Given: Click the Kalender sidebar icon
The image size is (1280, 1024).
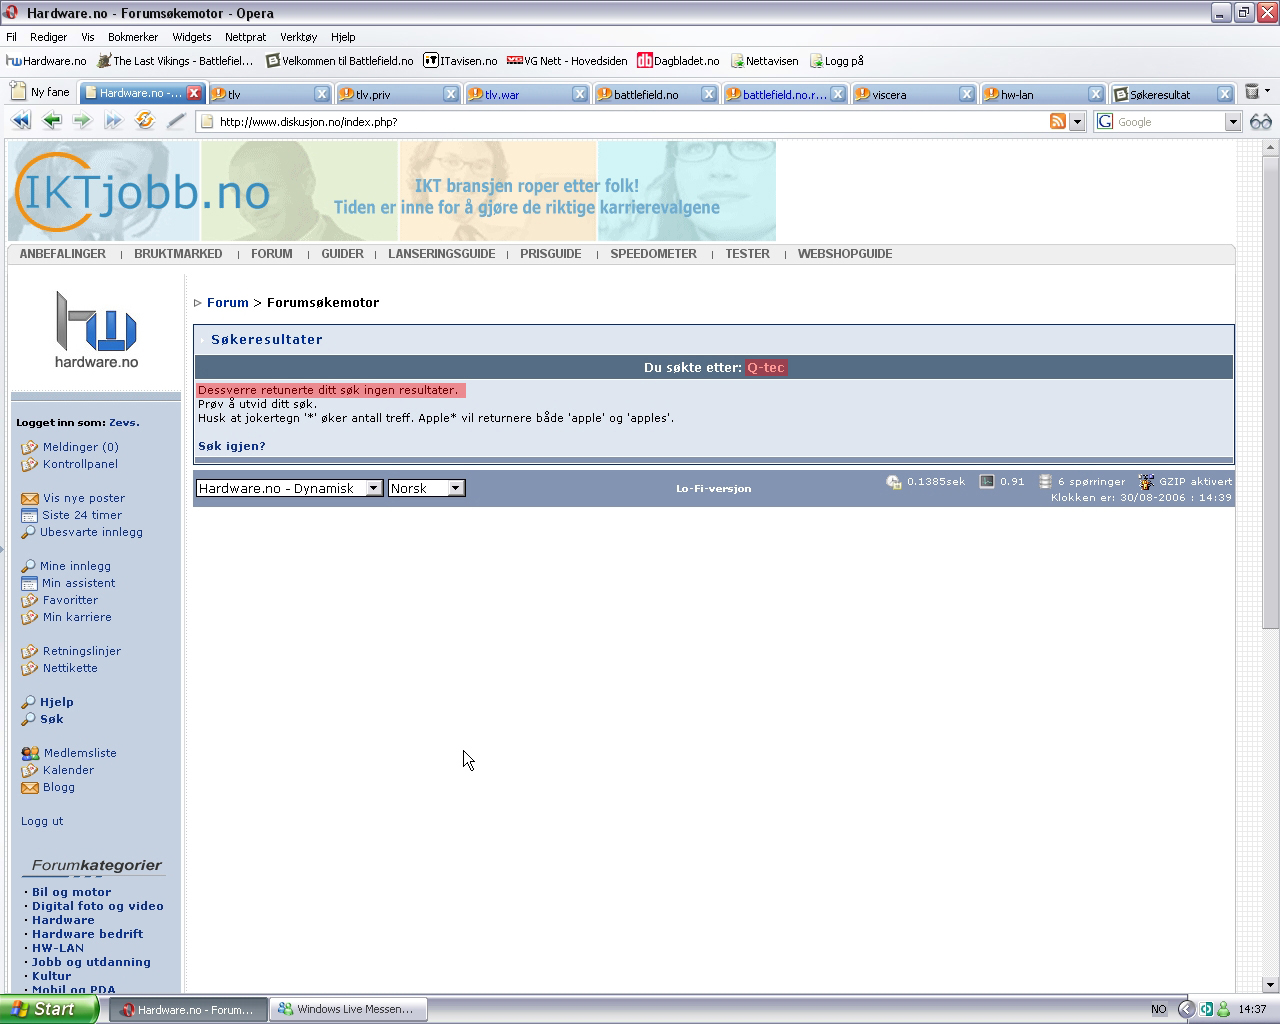Looking at the screenshot, I should click(x=29, y=770).
